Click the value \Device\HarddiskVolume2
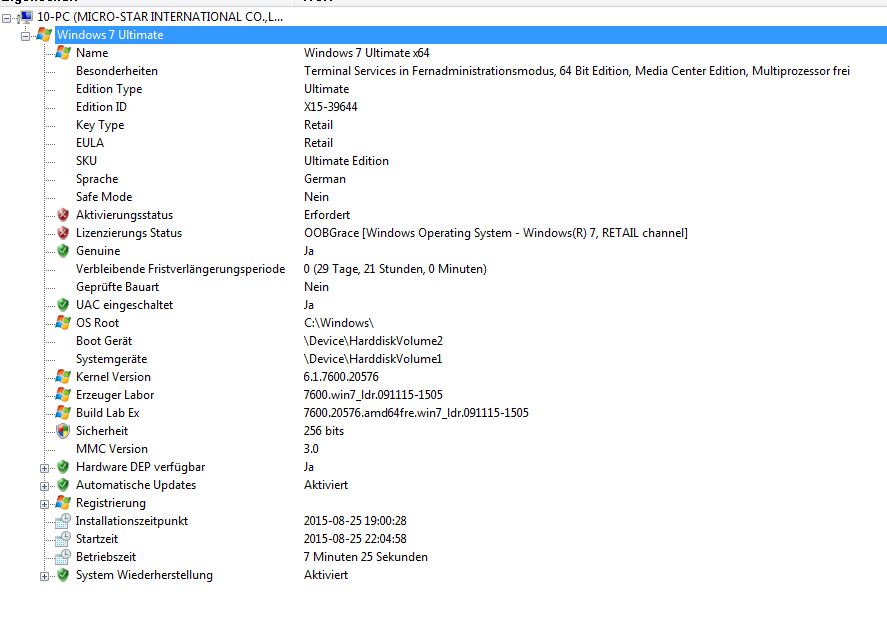 pos(373,341)
